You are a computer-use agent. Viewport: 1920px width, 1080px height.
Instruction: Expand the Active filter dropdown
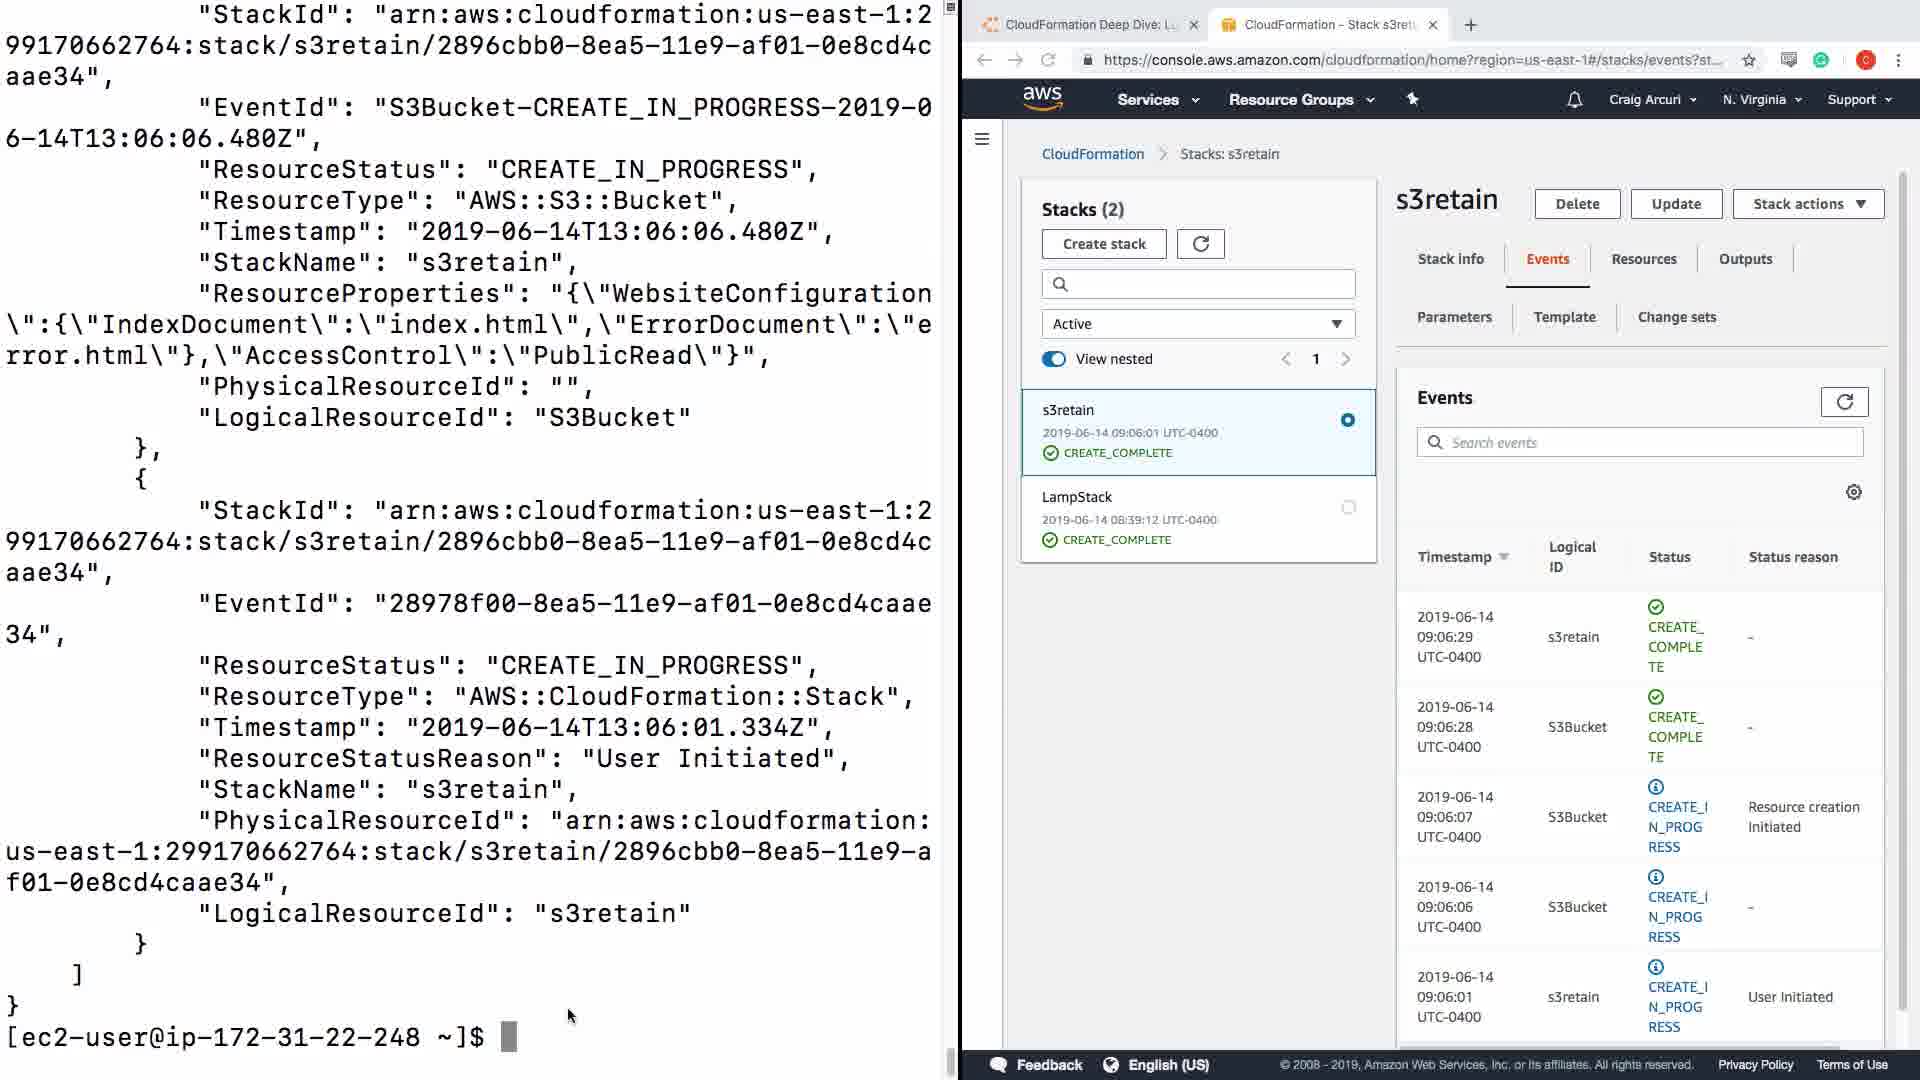click(x=1198, y=324)
